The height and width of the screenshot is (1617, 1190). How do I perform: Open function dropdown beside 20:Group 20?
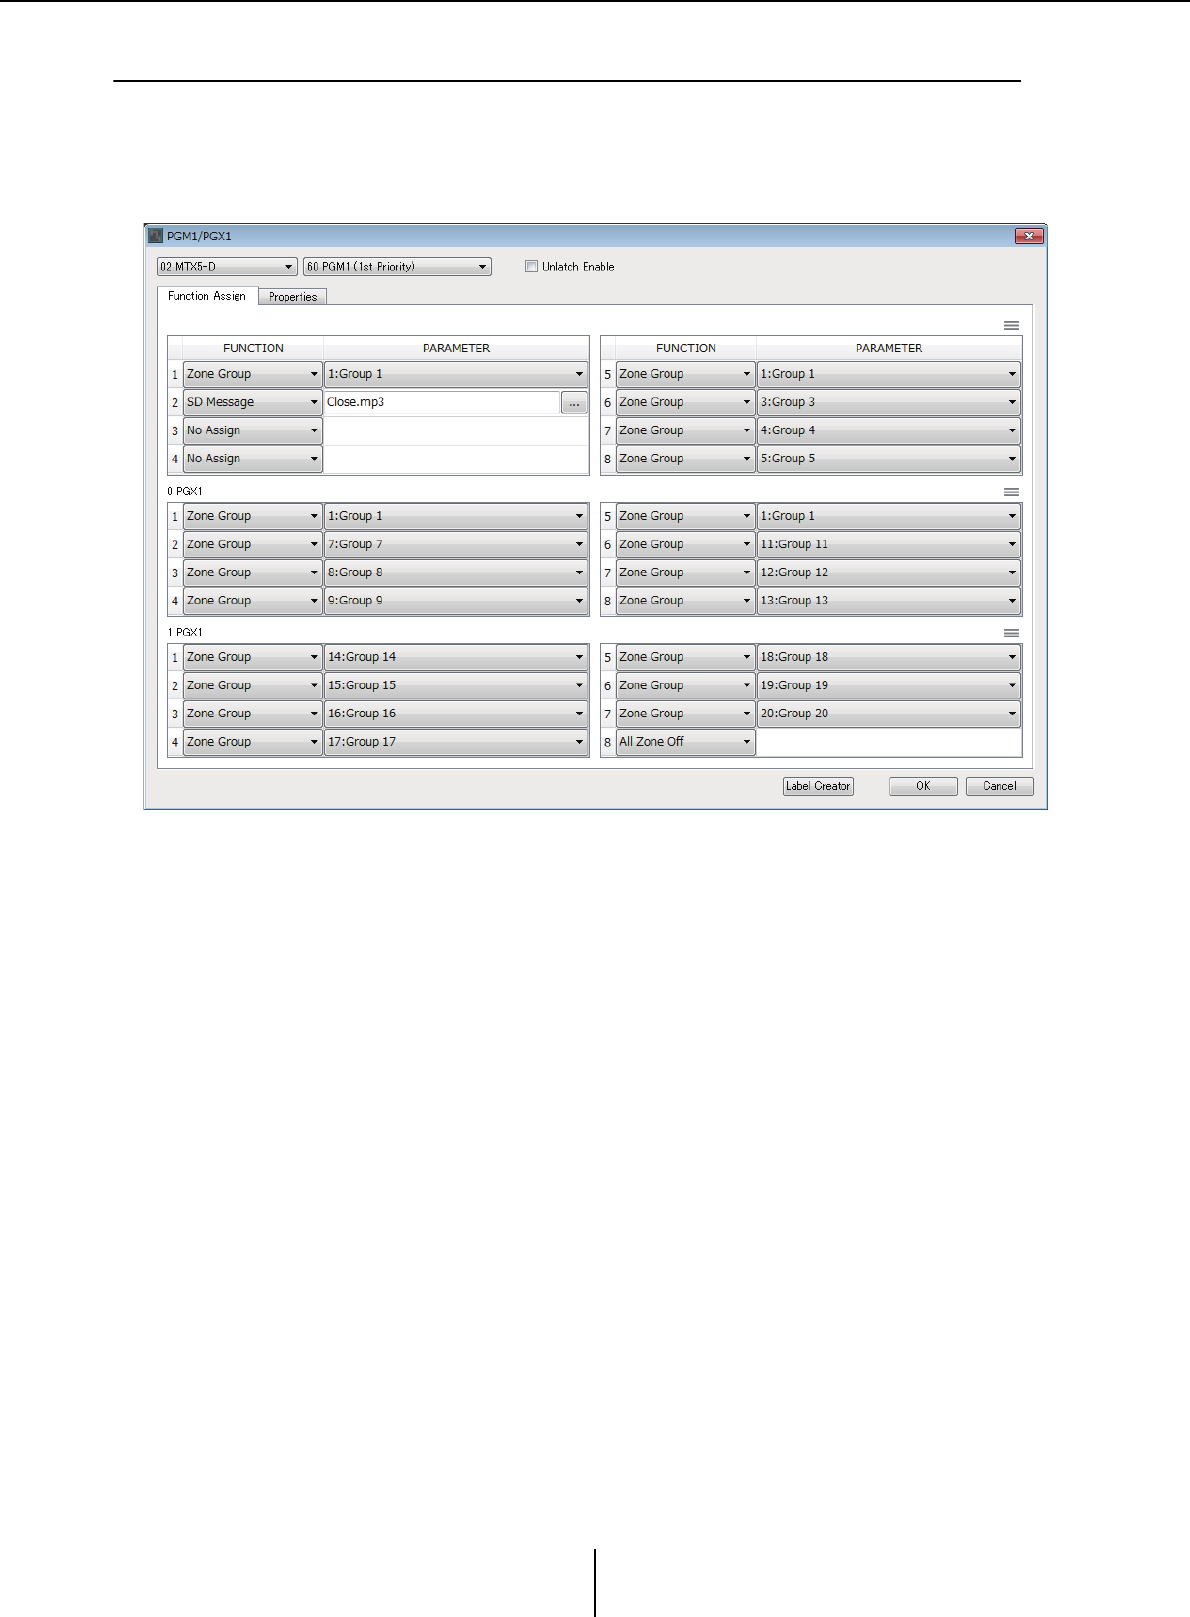[685, 713]
